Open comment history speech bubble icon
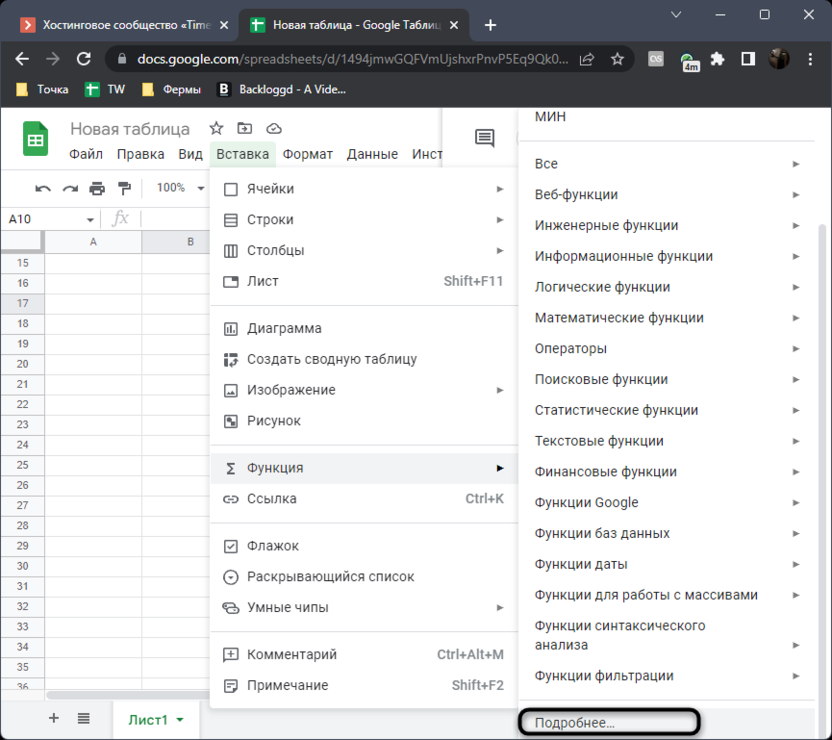Viewport: 832px width, 740px height. click(484, 138)
